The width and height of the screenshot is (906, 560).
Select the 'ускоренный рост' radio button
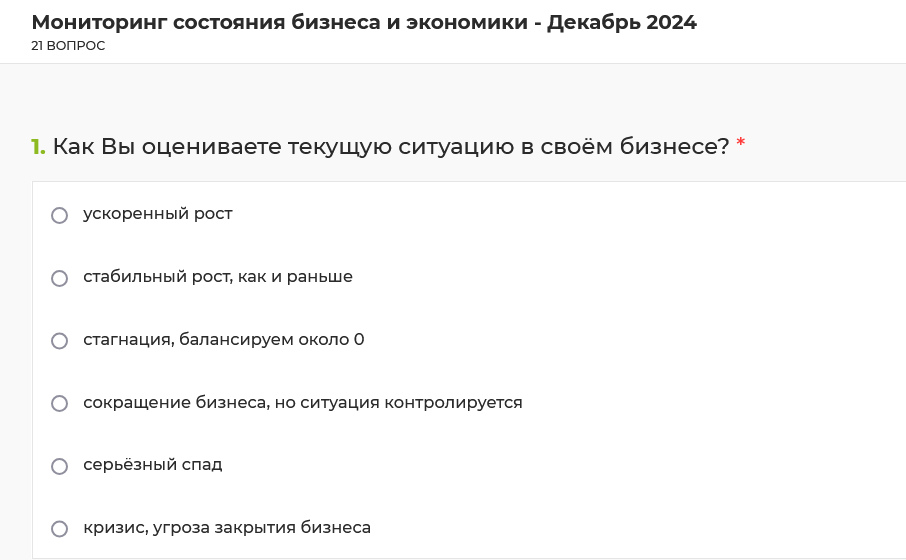(60, 216)
